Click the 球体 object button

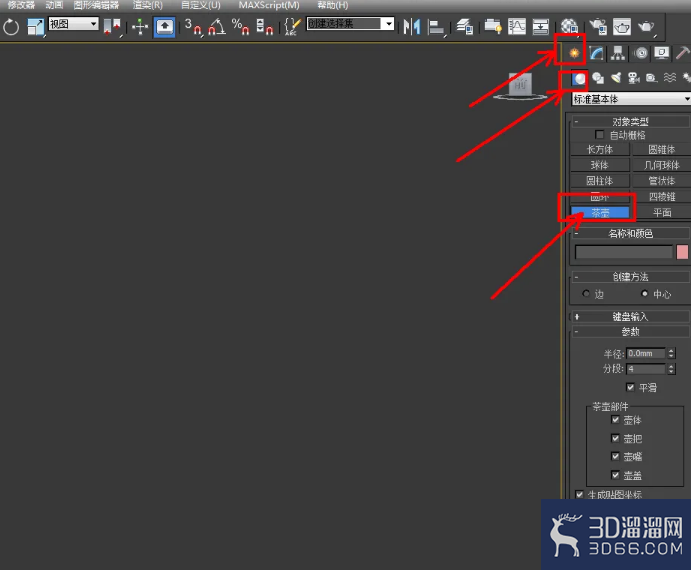point(600,165)
